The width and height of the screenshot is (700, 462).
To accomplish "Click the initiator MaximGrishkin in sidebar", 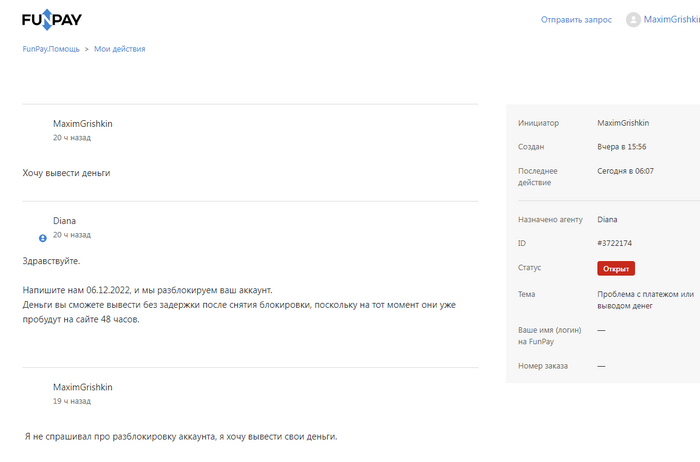I will [623, 123].
